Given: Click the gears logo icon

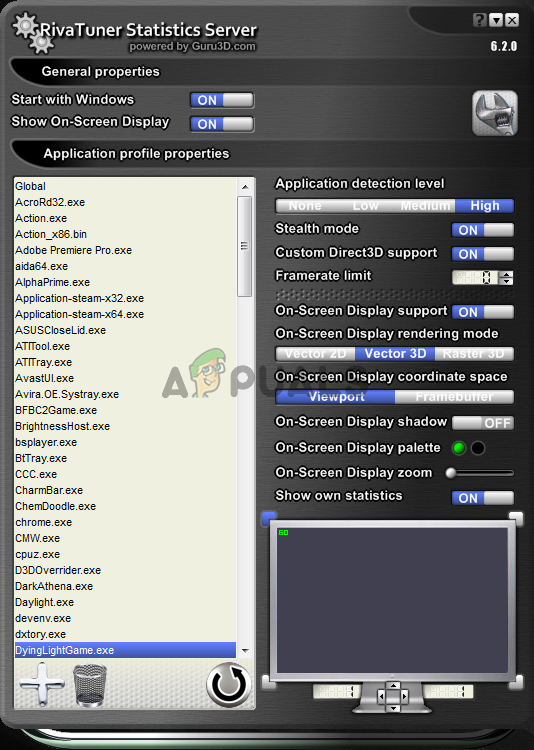Looking at the screenshot, I should (x=33, y=33).
